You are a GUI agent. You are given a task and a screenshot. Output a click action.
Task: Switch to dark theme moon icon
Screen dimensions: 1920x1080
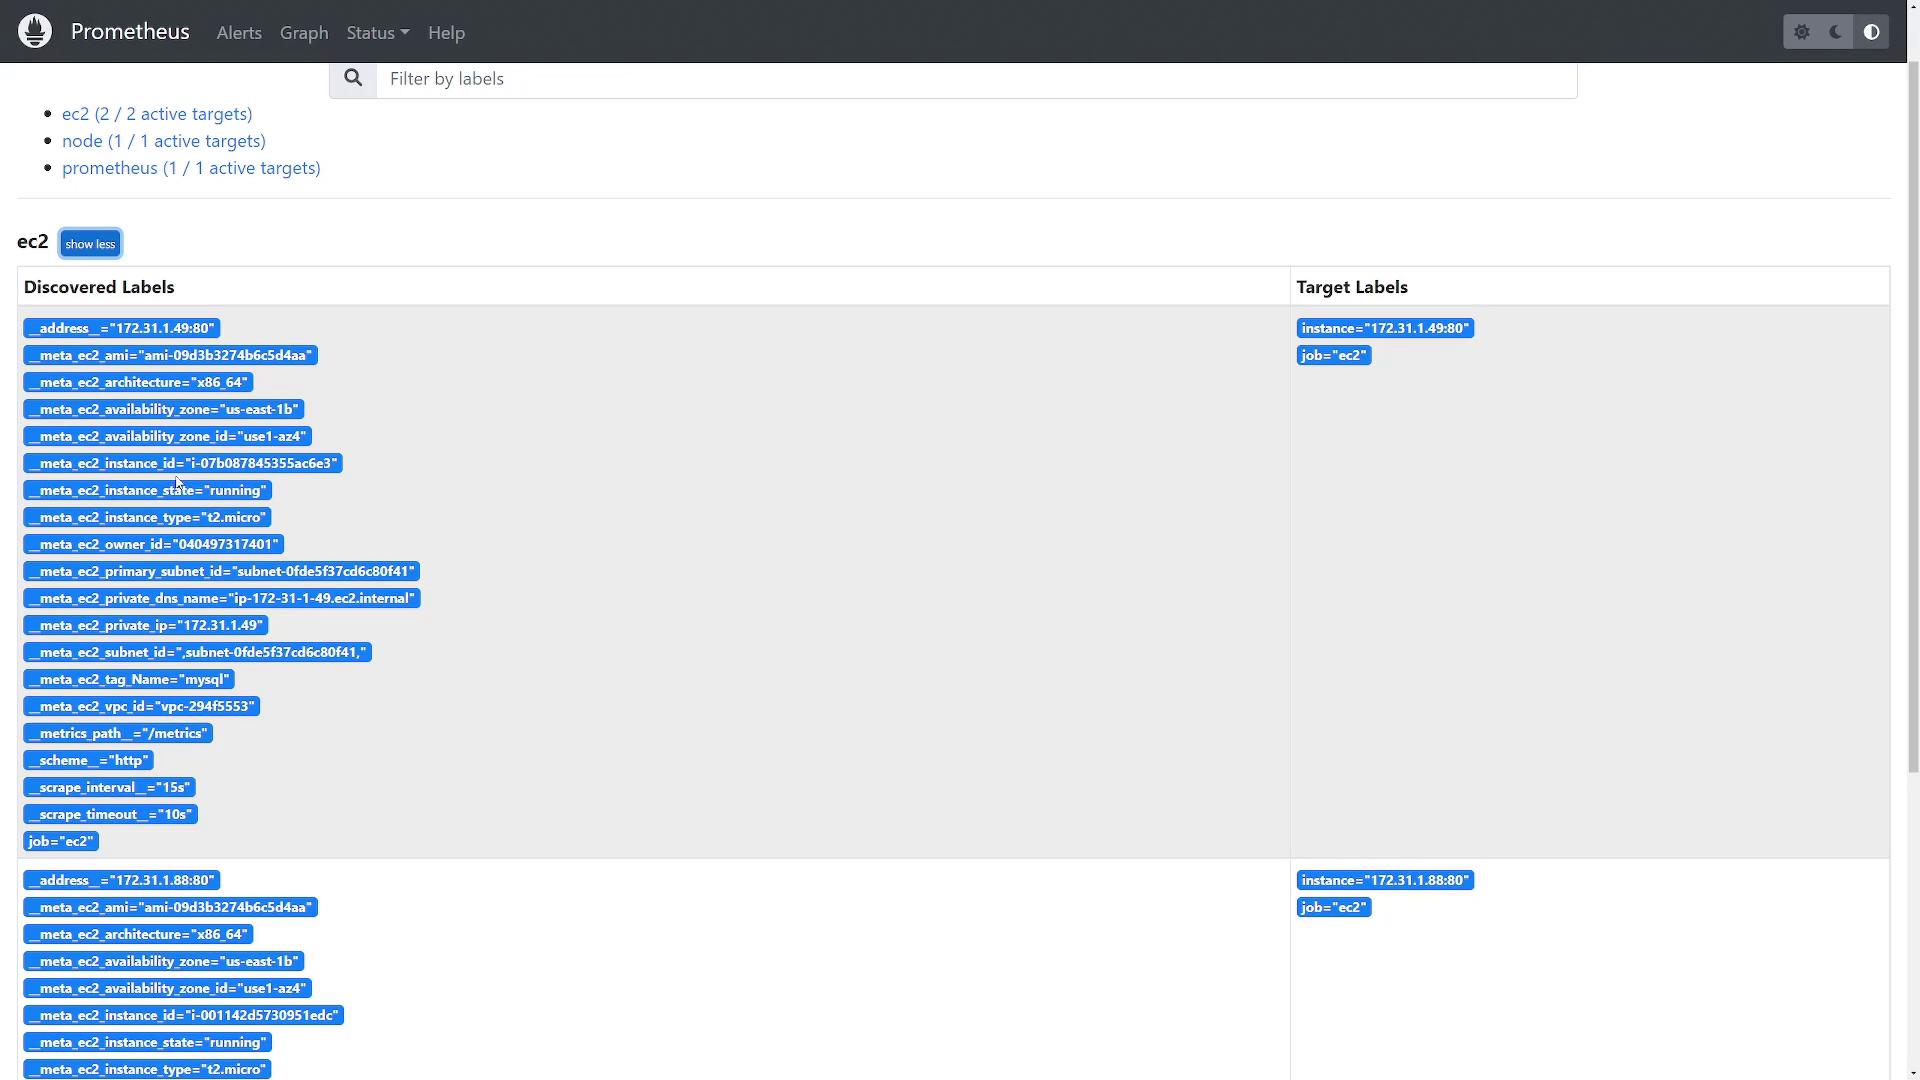click(1836, 32)
